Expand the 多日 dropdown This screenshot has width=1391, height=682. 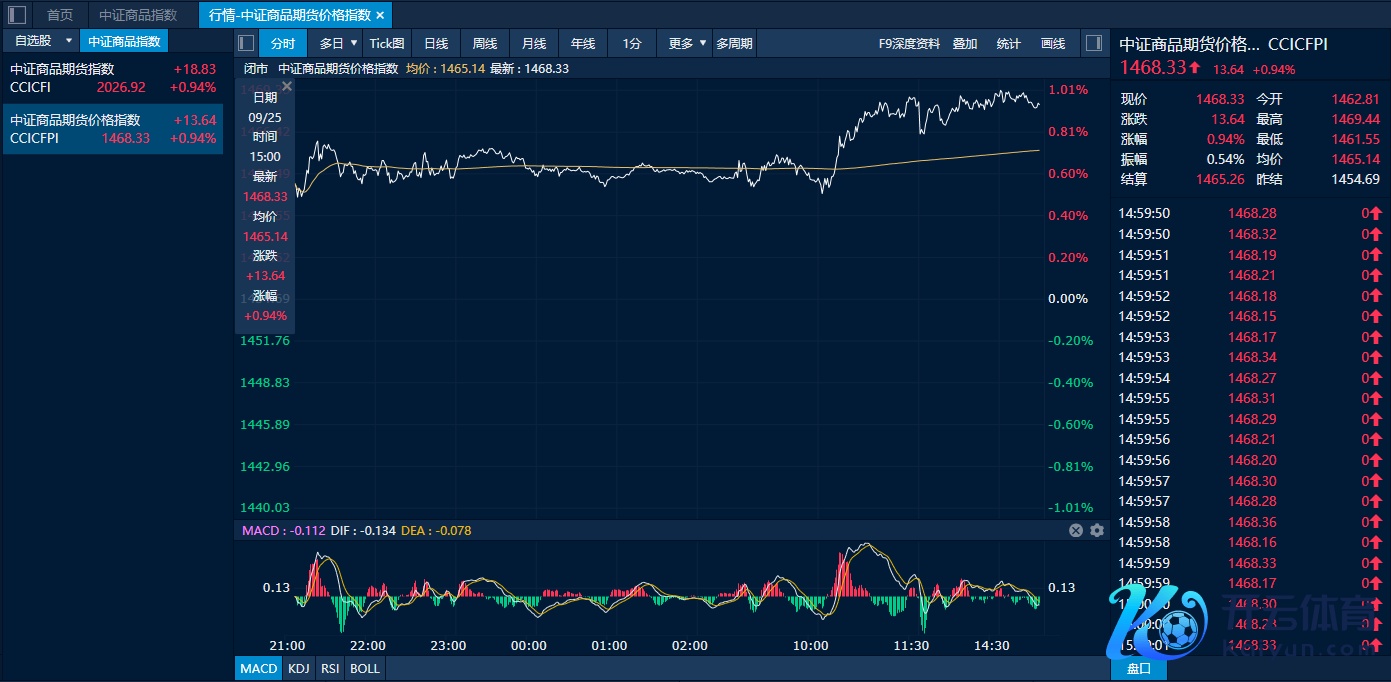tap(353, 43)
